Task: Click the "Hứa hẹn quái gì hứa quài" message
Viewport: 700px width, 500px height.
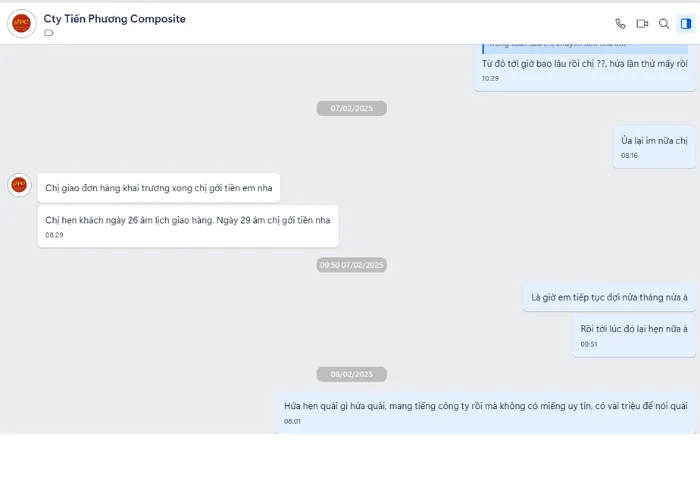Action: coord(486,412)
